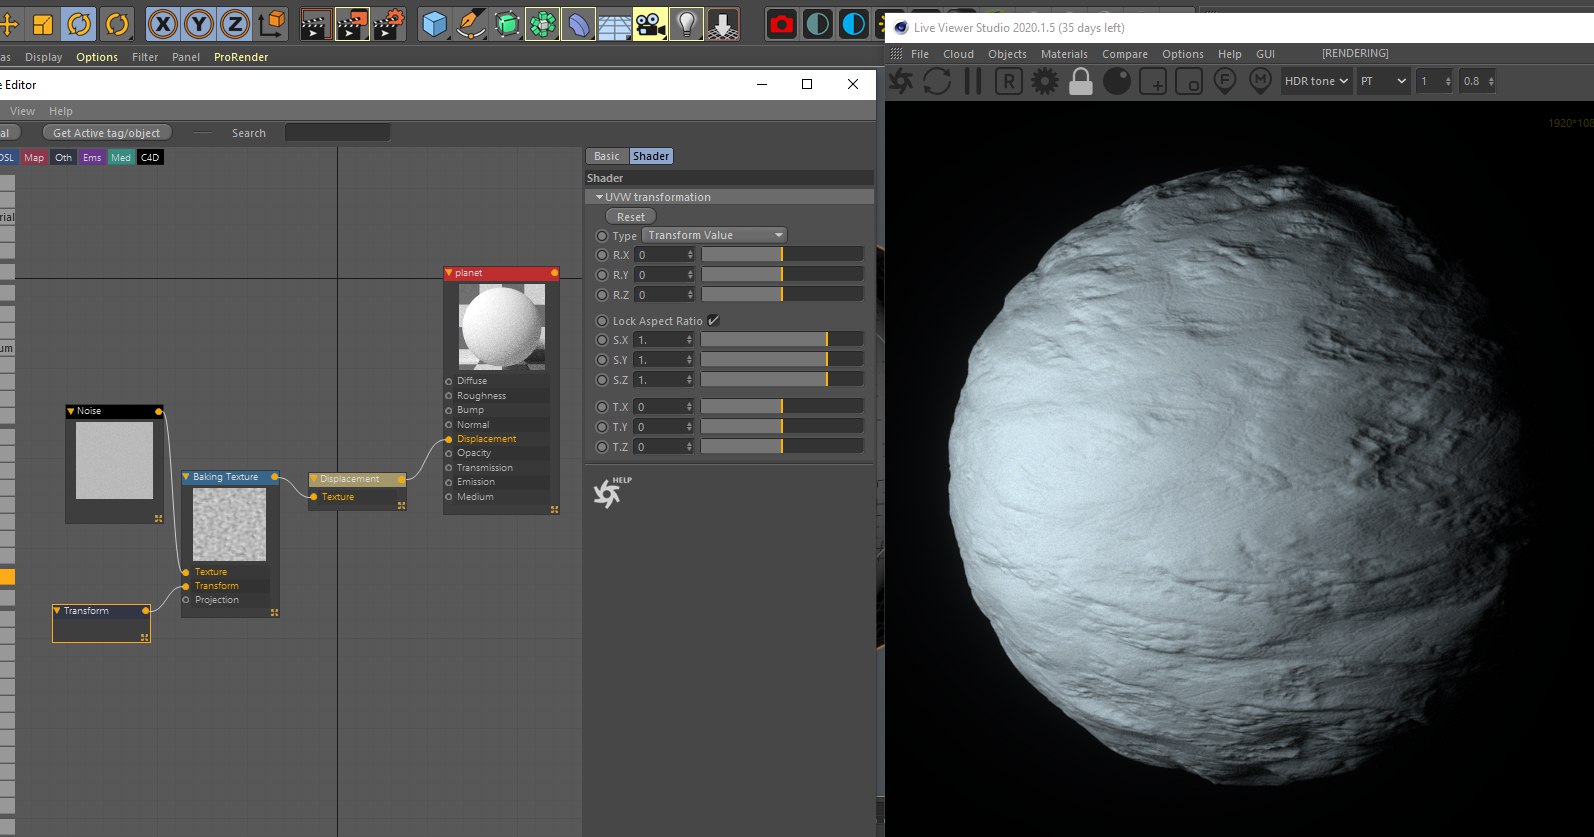Toggle the Z axis lock
This screenshot has height=837, width=1594.
pos(234,23)
